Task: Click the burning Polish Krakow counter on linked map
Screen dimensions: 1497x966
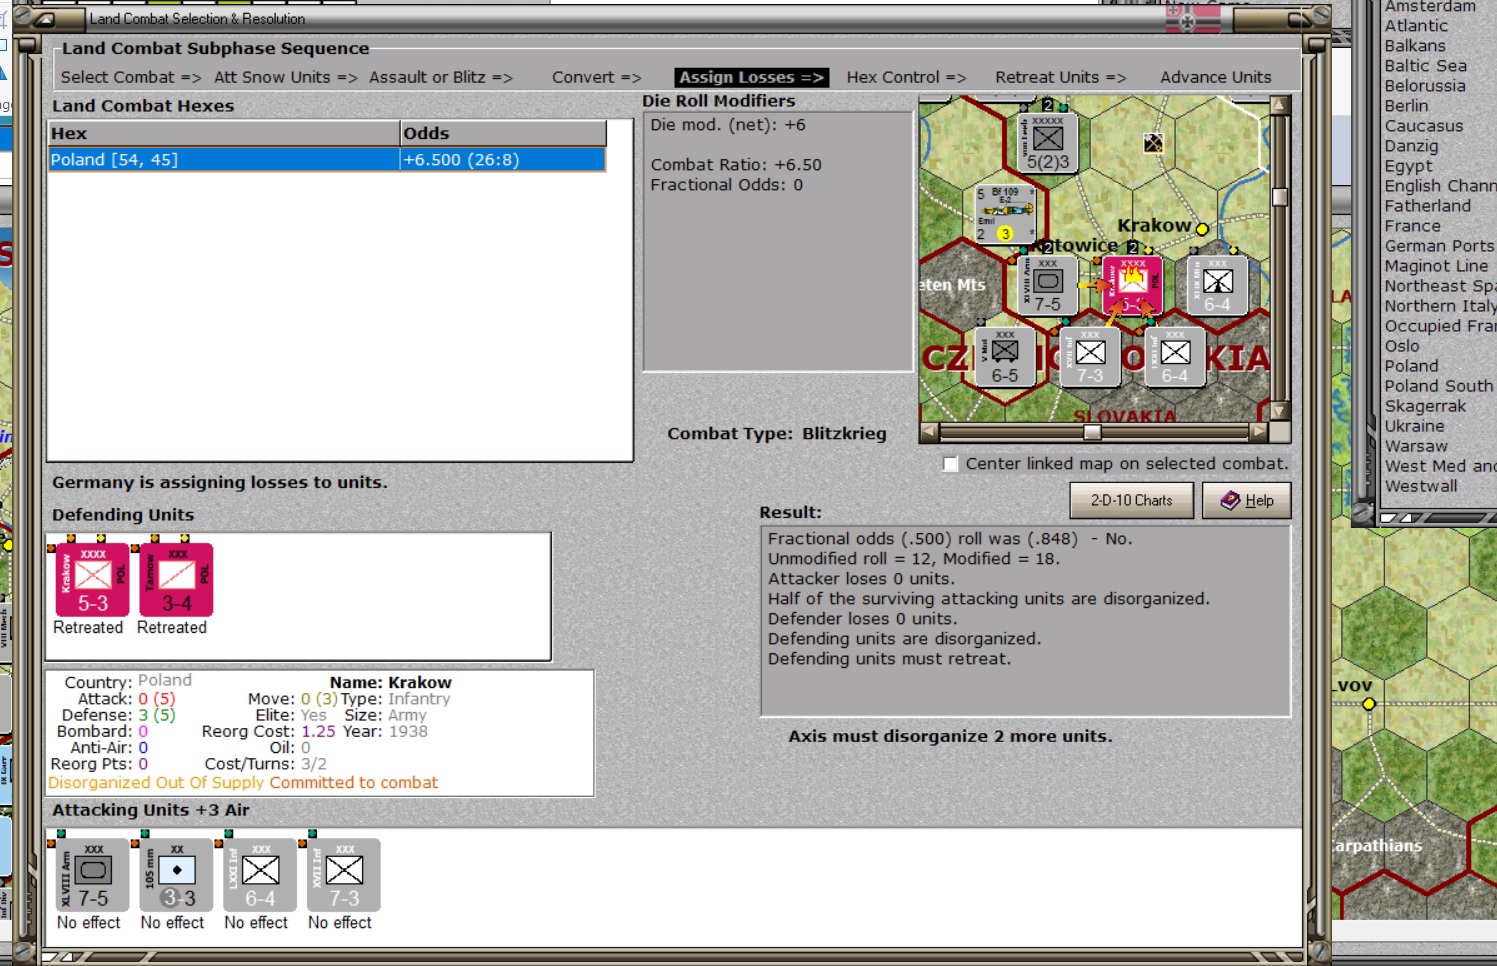Action: click(x=1132, y=285)
